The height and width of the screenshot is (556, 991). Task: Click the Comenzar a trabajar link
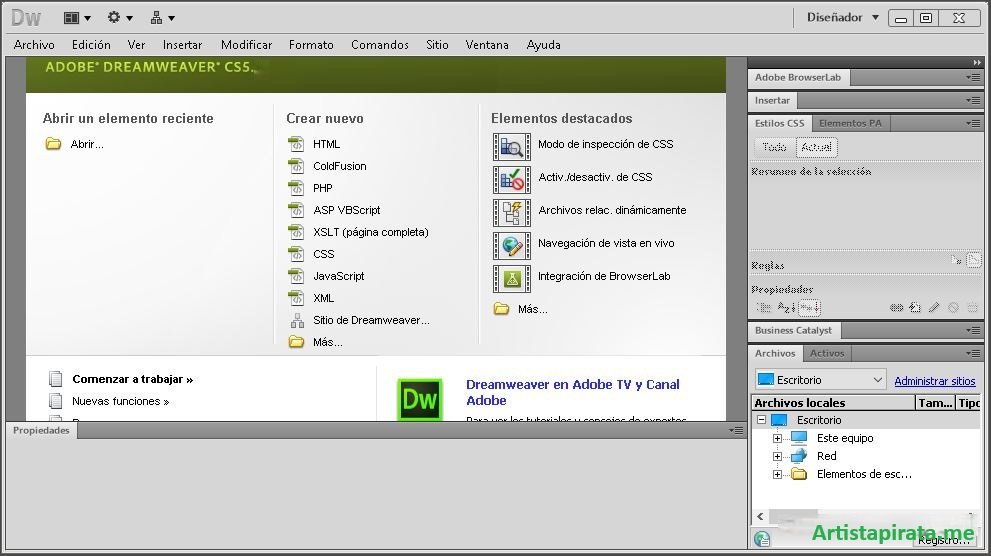pos(133,379)
